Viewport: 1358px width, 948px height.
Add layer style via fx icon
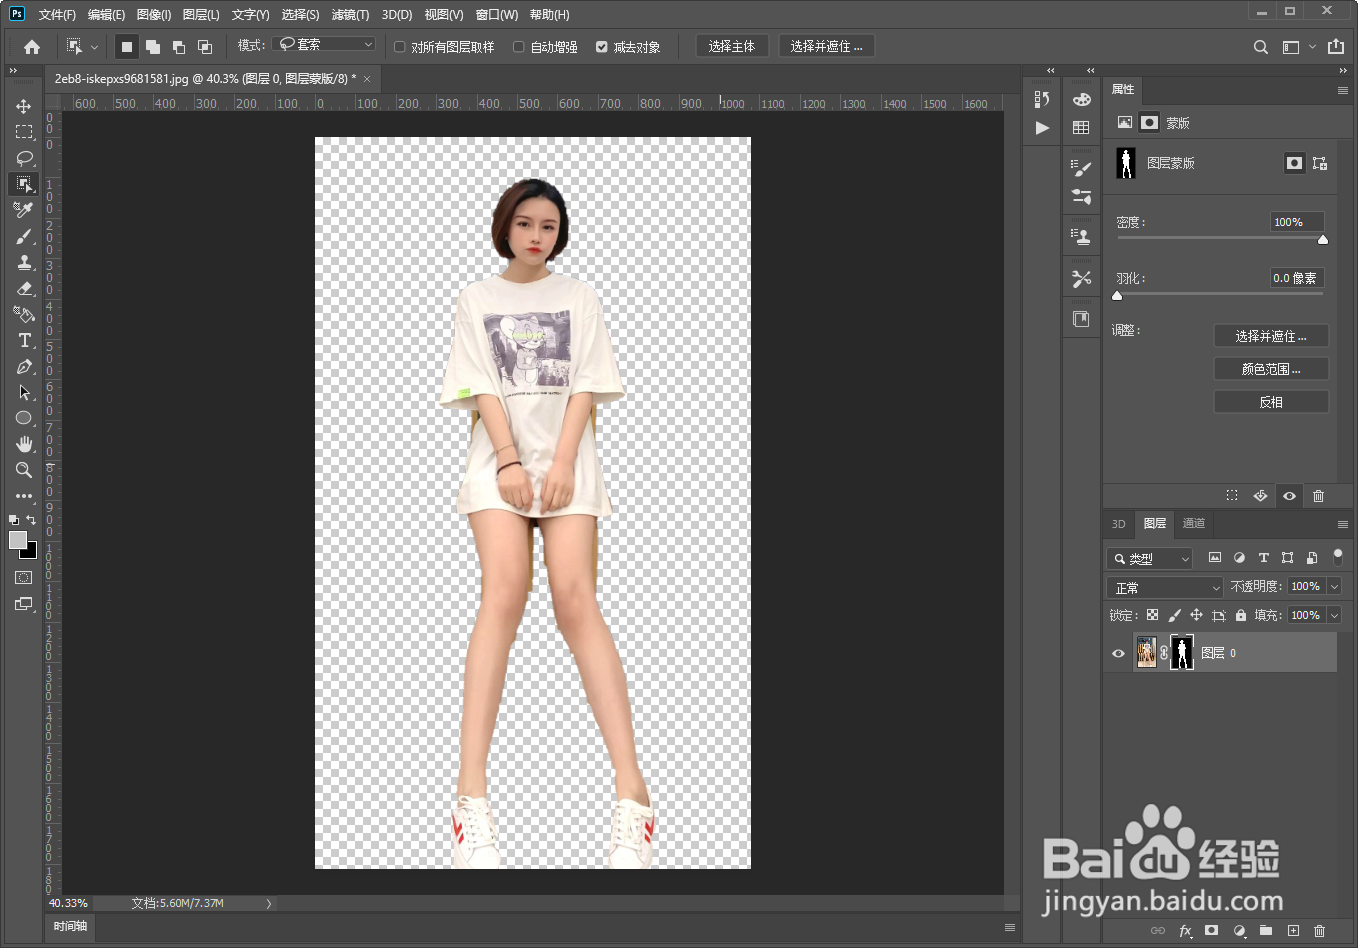coord(1185,931)
